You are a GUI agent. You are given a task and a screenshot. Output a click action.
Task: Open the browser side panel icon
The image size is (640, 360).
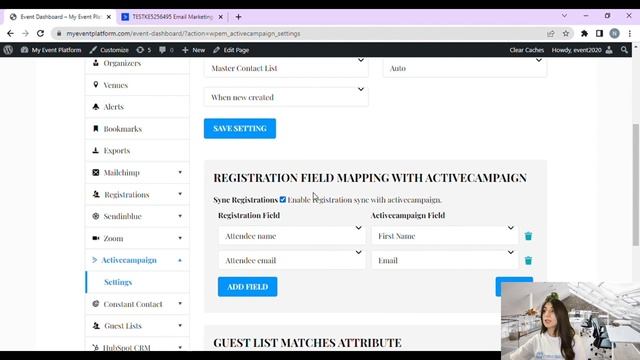coord(599,33)
